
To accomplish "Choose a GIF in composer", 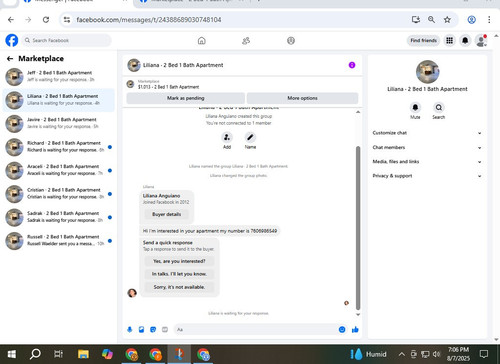I will [165, 330].
